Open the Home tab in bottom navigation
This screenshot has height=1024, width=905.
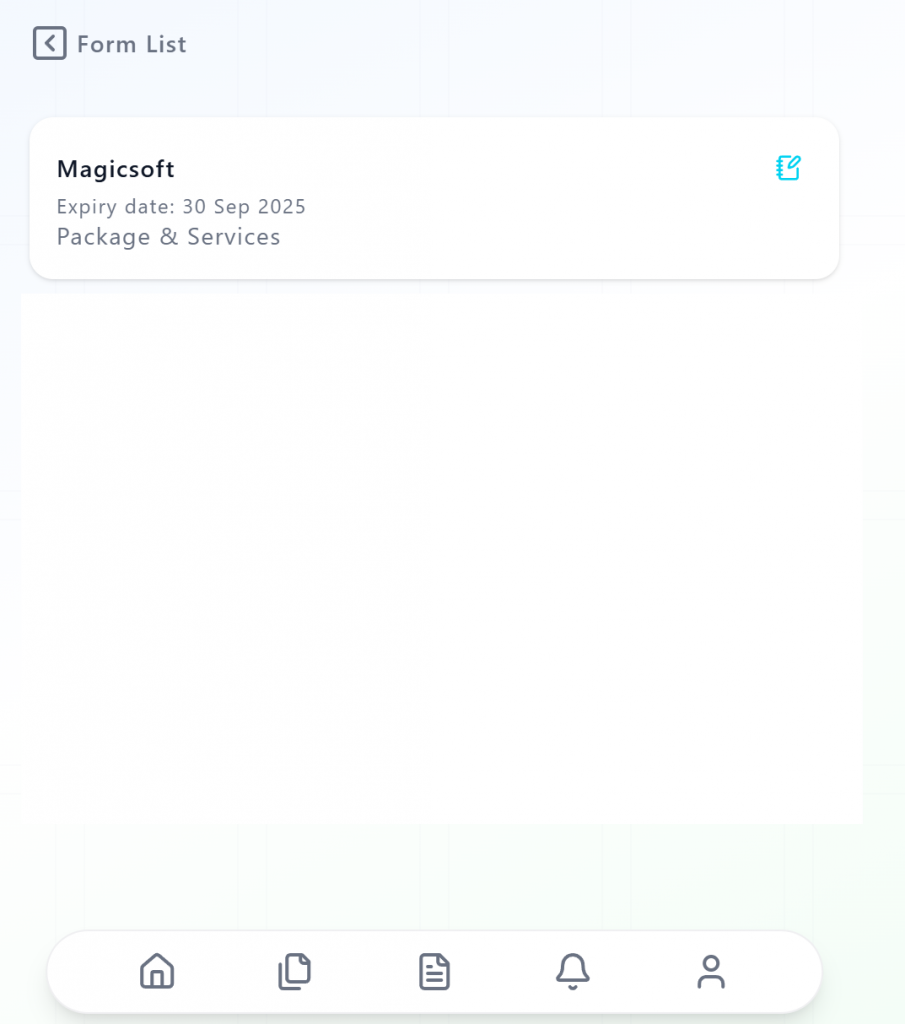[157, 971]
